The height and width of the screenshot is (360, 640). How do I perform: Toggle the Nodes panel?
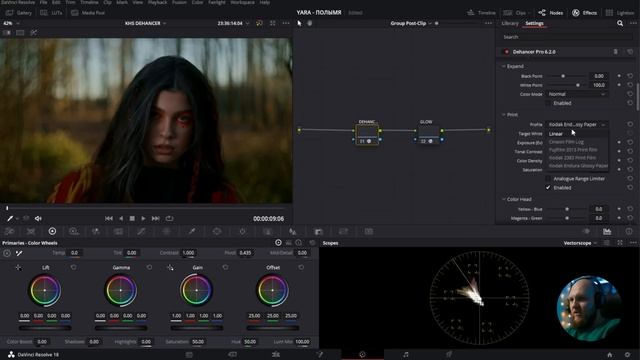551,13
